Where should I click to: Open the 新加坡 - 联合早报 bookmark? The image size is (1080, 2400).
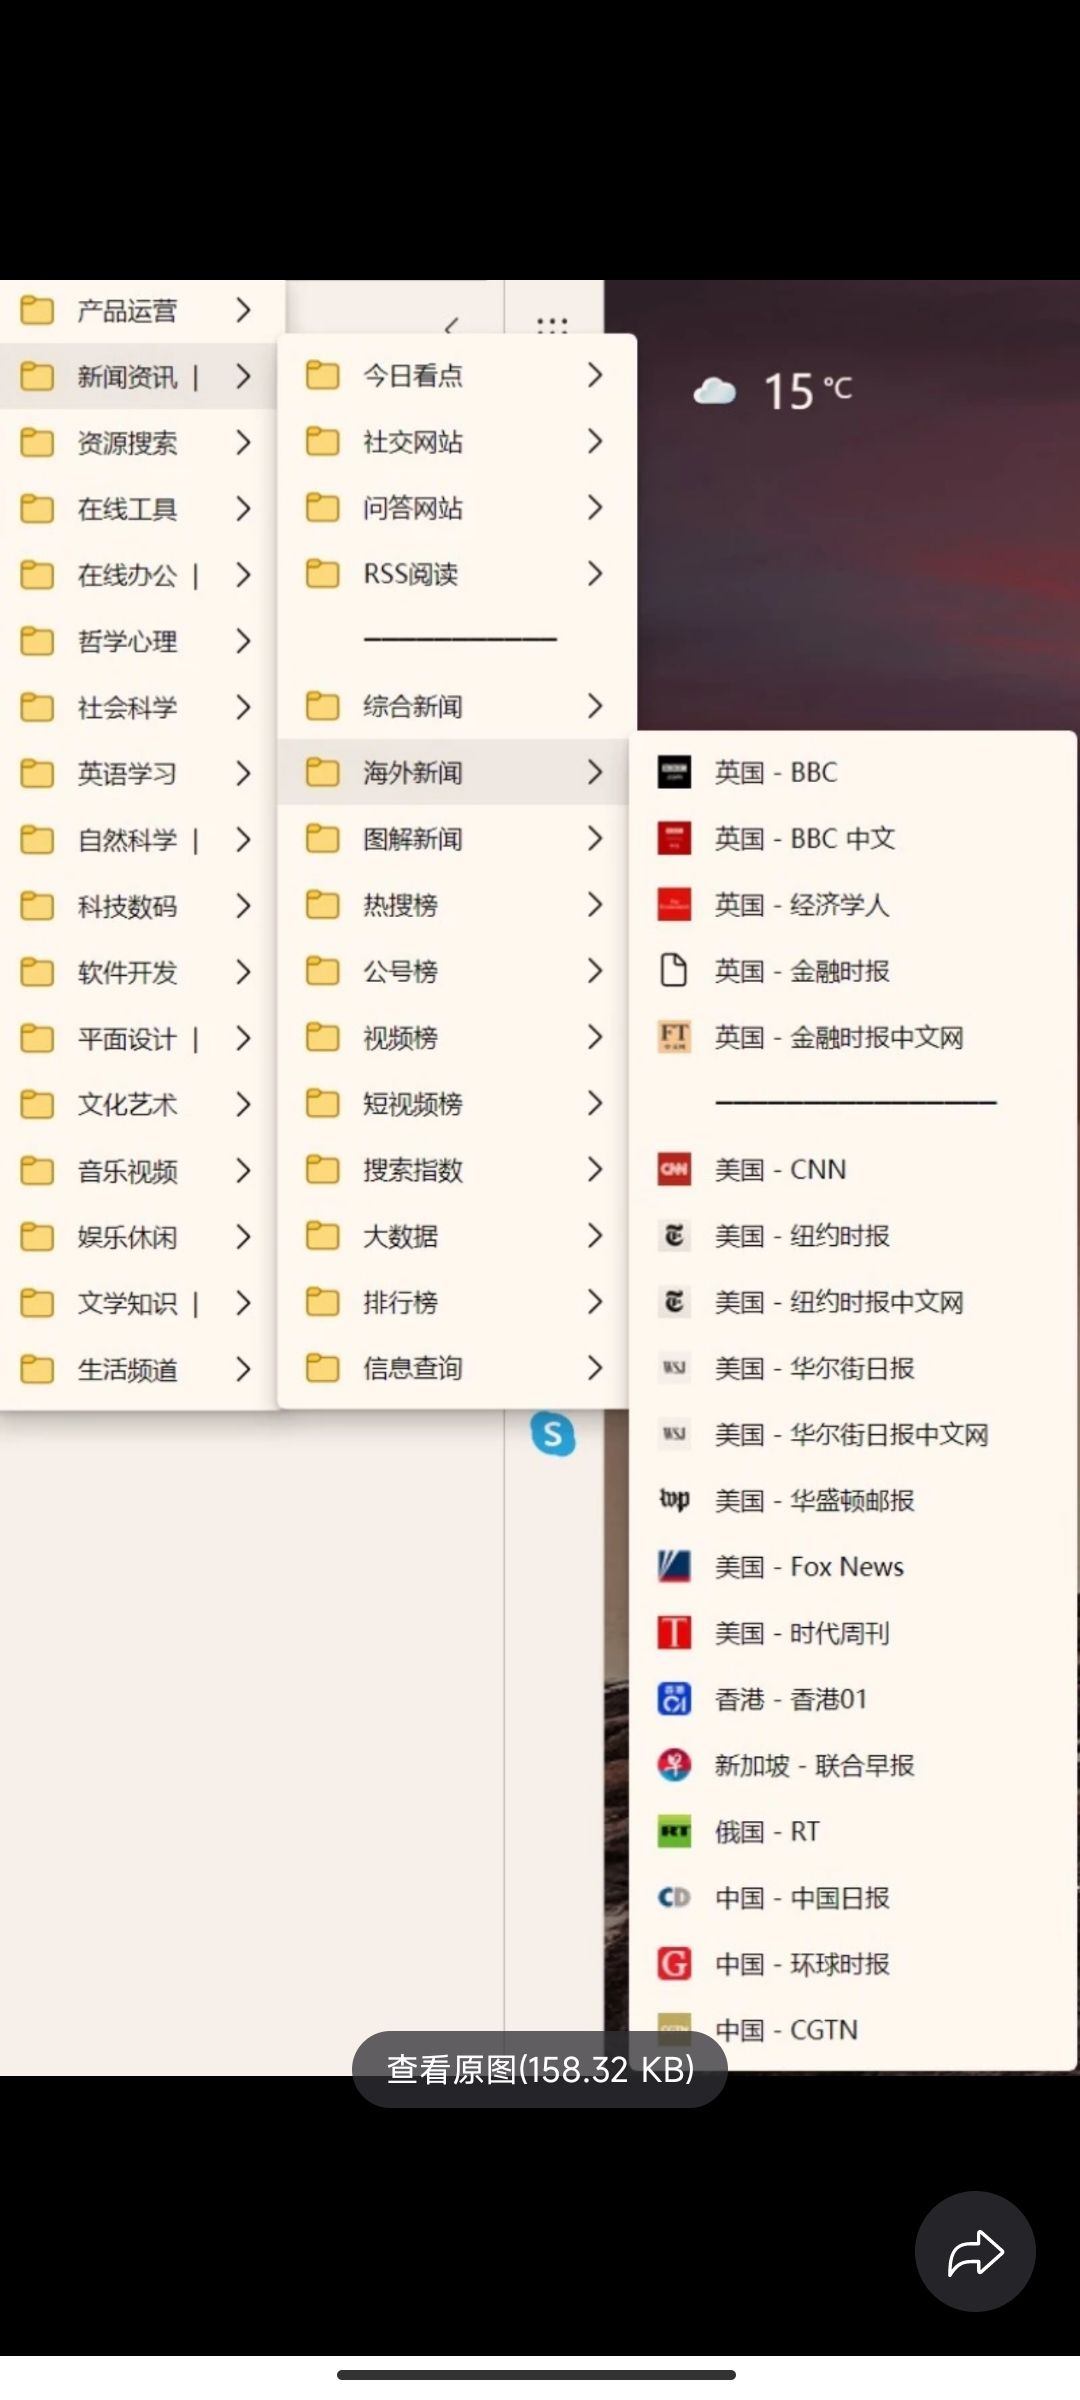852,1765
